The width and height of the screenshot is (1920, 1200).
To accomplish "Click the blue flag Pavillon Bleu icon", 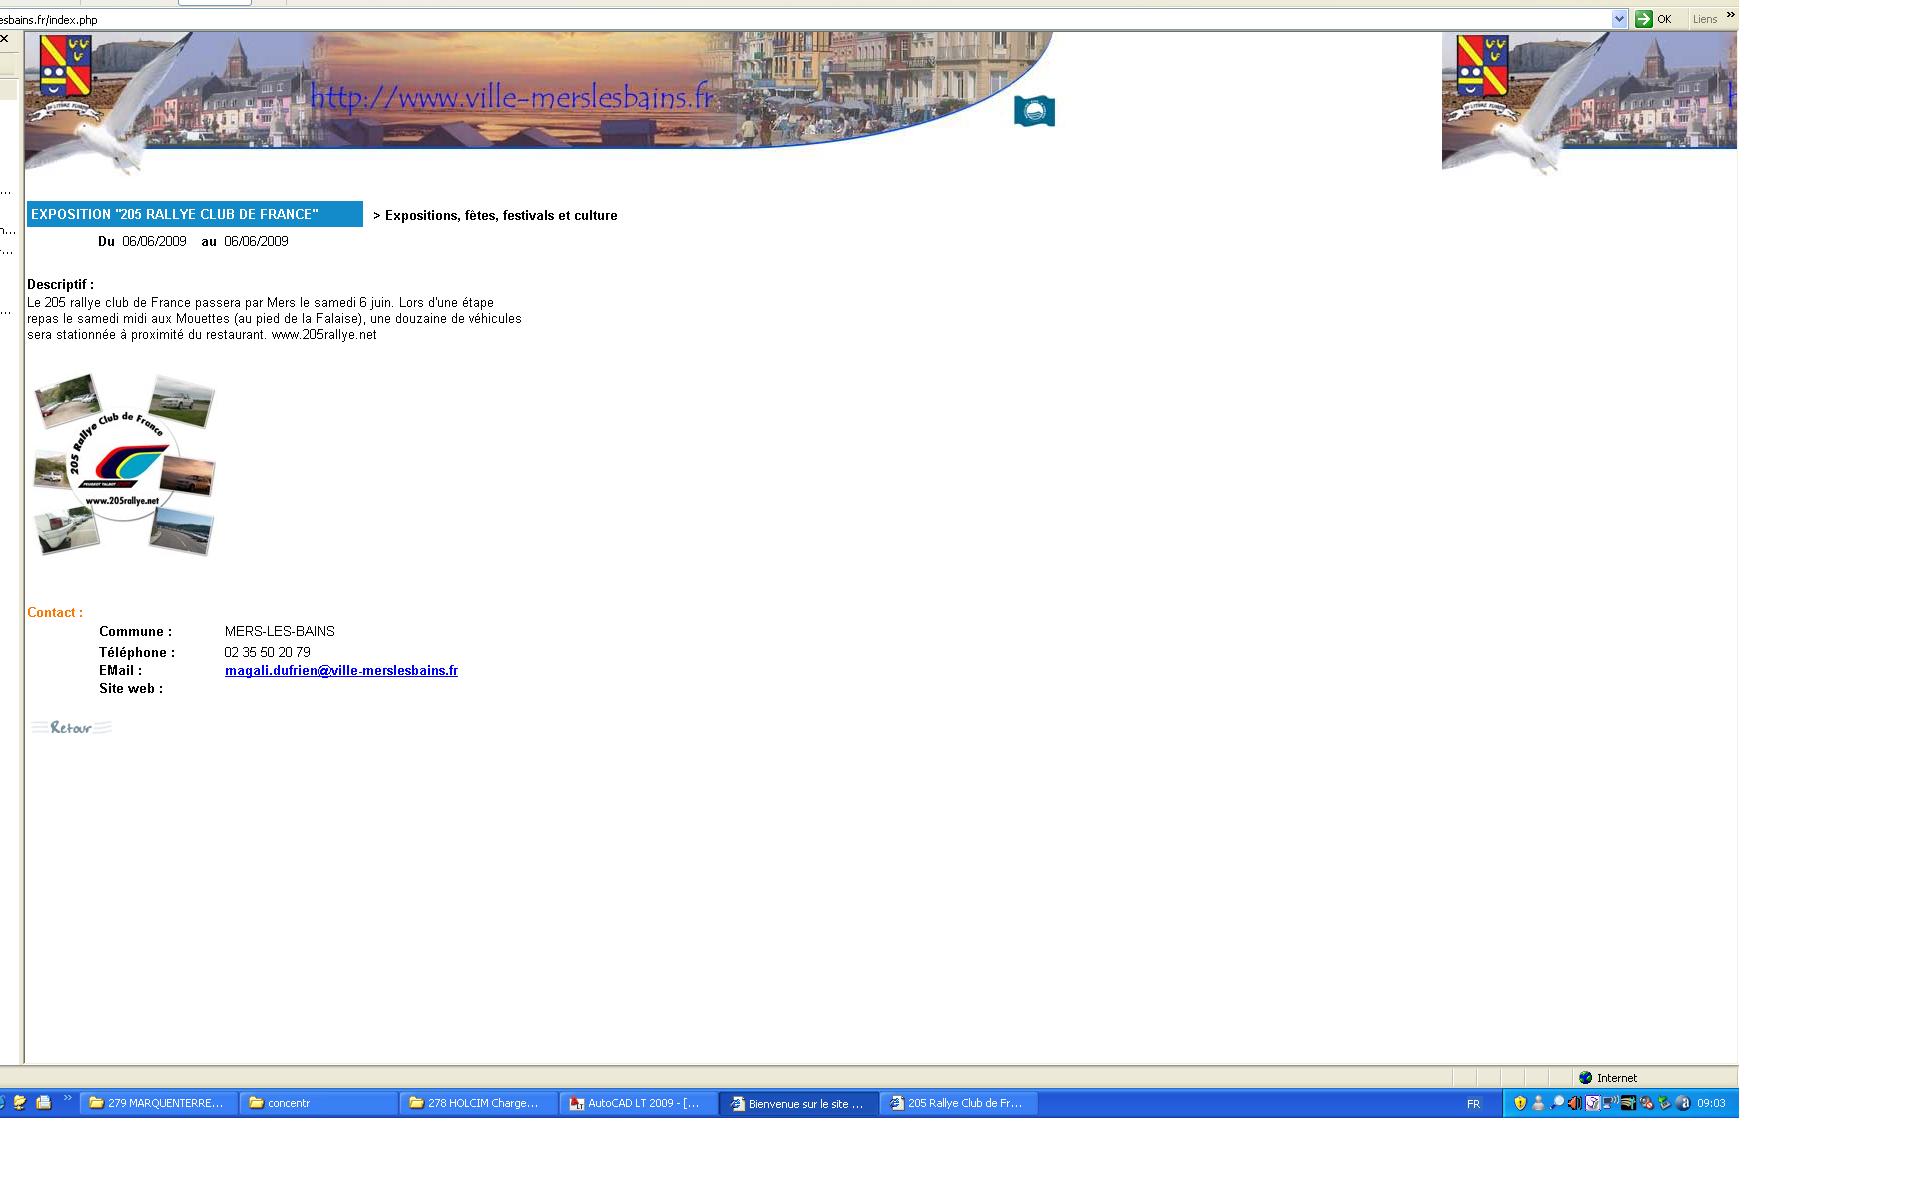I will [x=1034, y=111].
